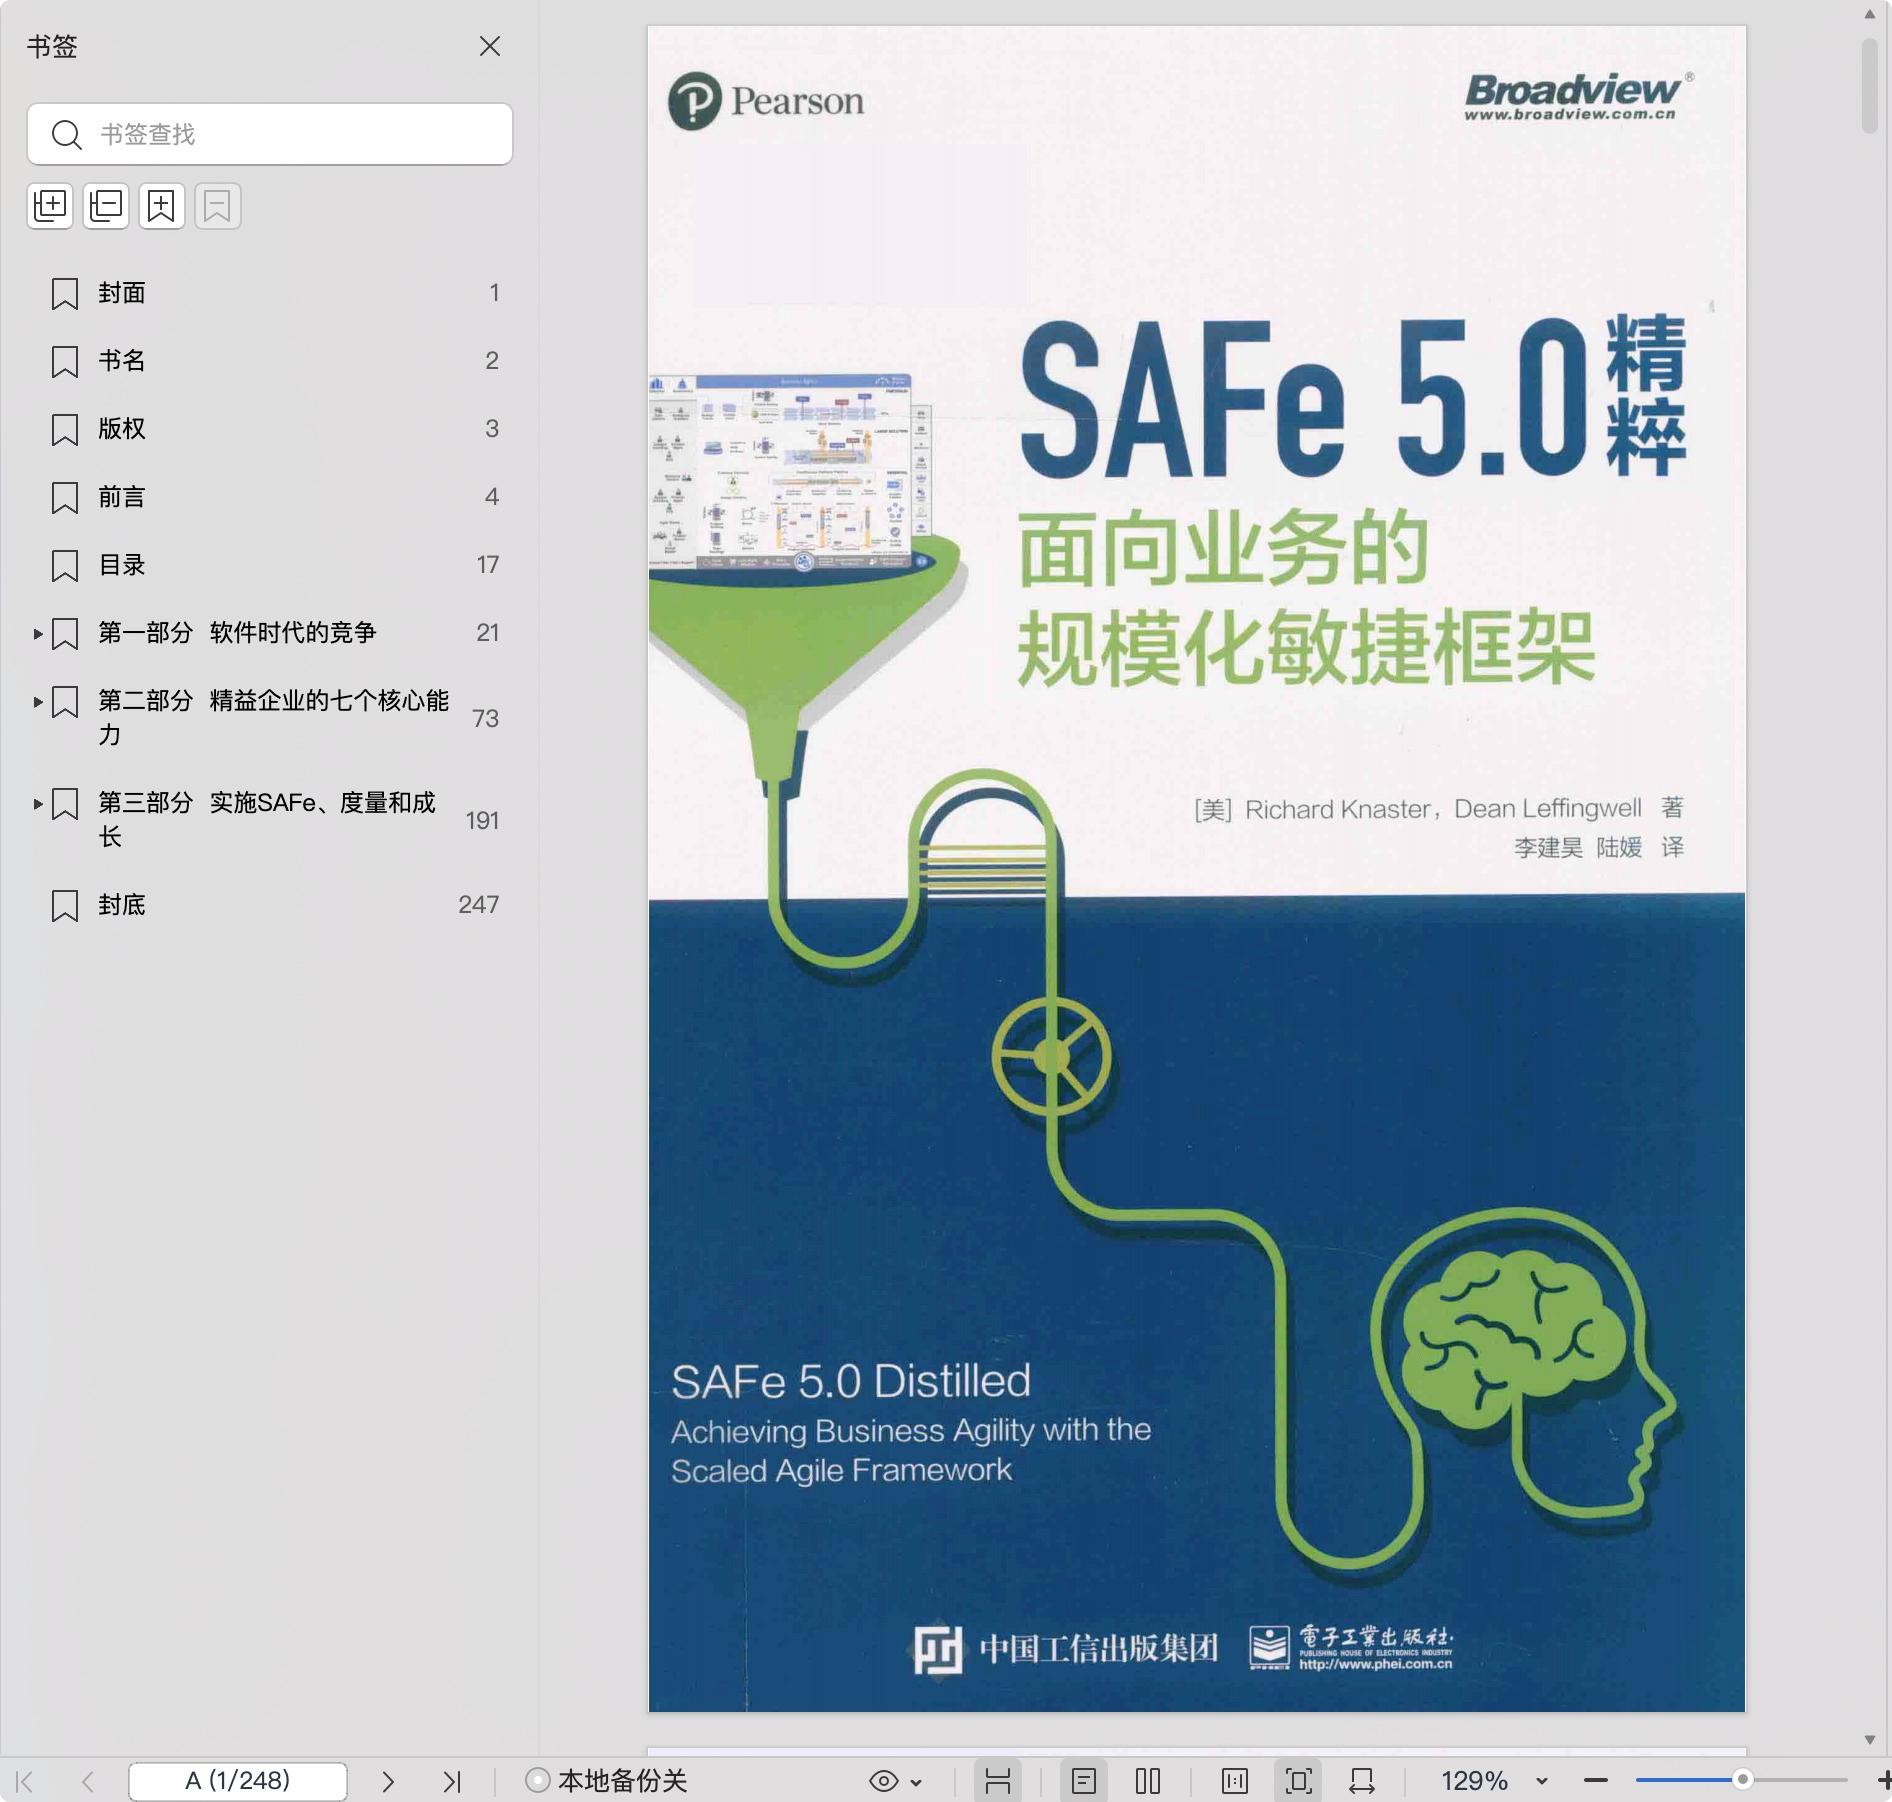Toggle continuous scrolling mode
Image resolution: width=1892 pixels, height=1802 pixels.
998,1781
